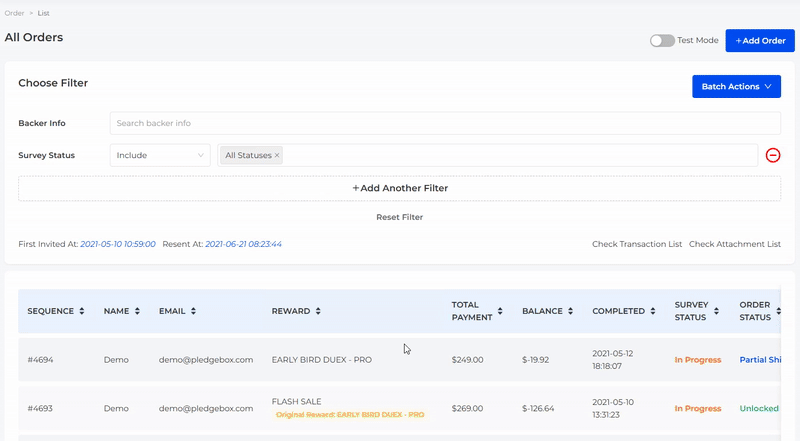Go to Order breadcrumb
800x441 pixels.
tap(14, 13)
